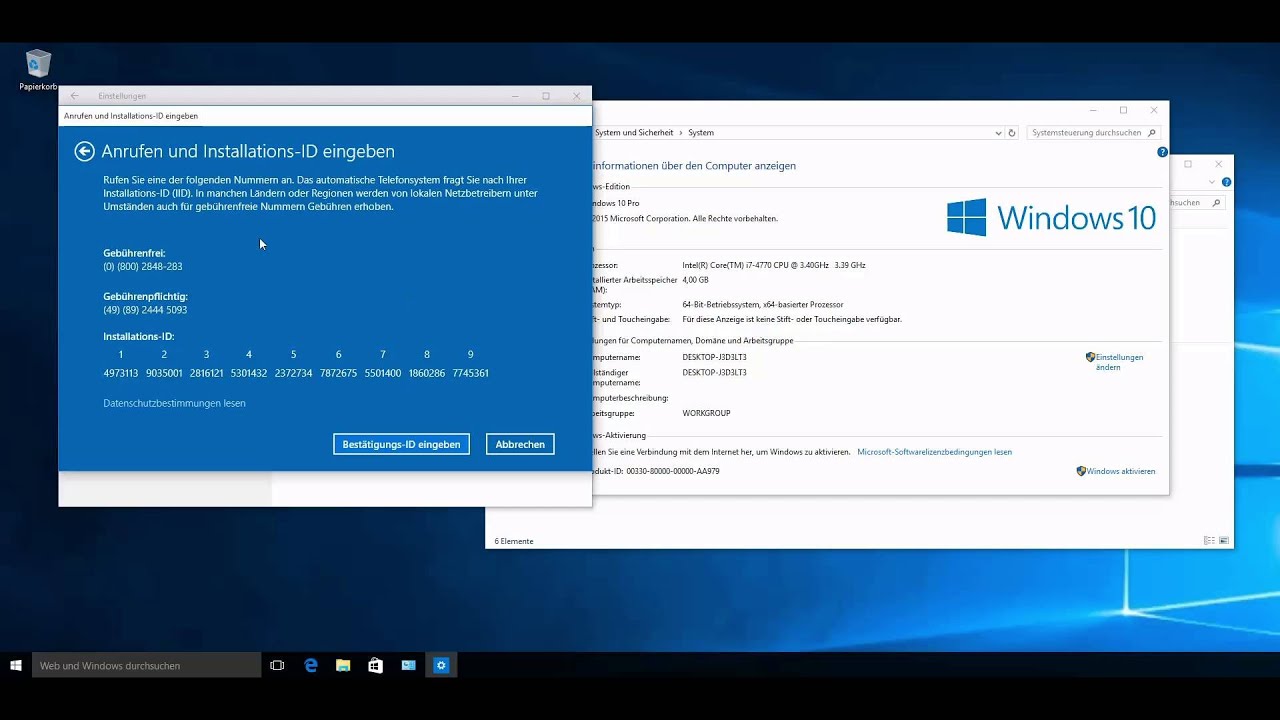Click '6 Elemente' in Explorer status bar
This screenshot has width=1280, height=720.
(x=514, y=541)
